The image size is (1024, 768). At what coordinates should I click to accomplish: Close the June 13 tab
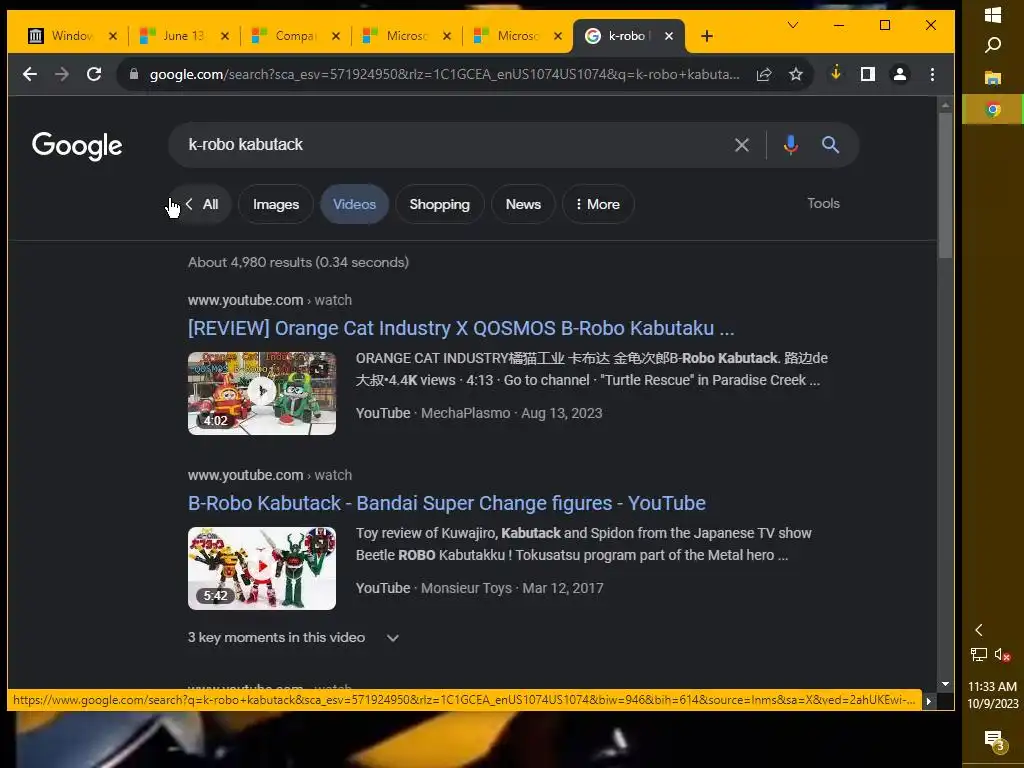coord(225,36)
